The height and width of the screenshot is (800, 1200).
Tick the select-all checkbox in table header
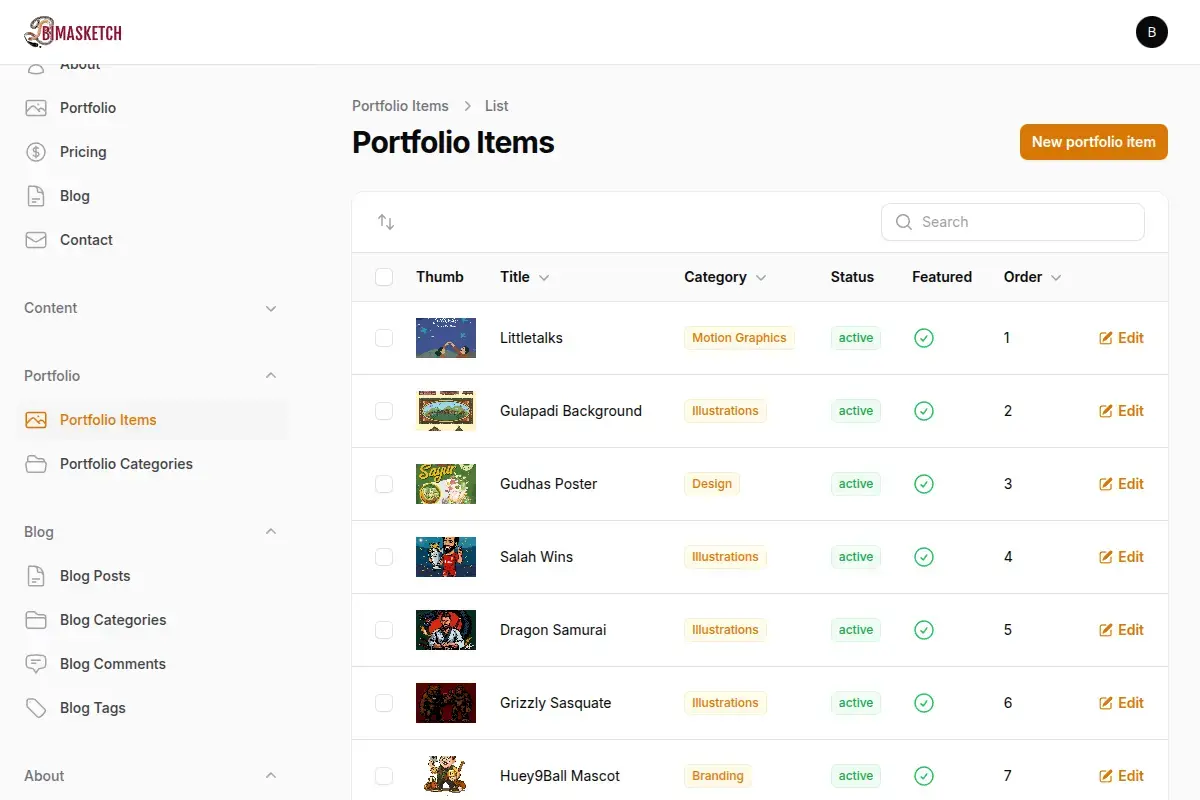coord(384,277)
